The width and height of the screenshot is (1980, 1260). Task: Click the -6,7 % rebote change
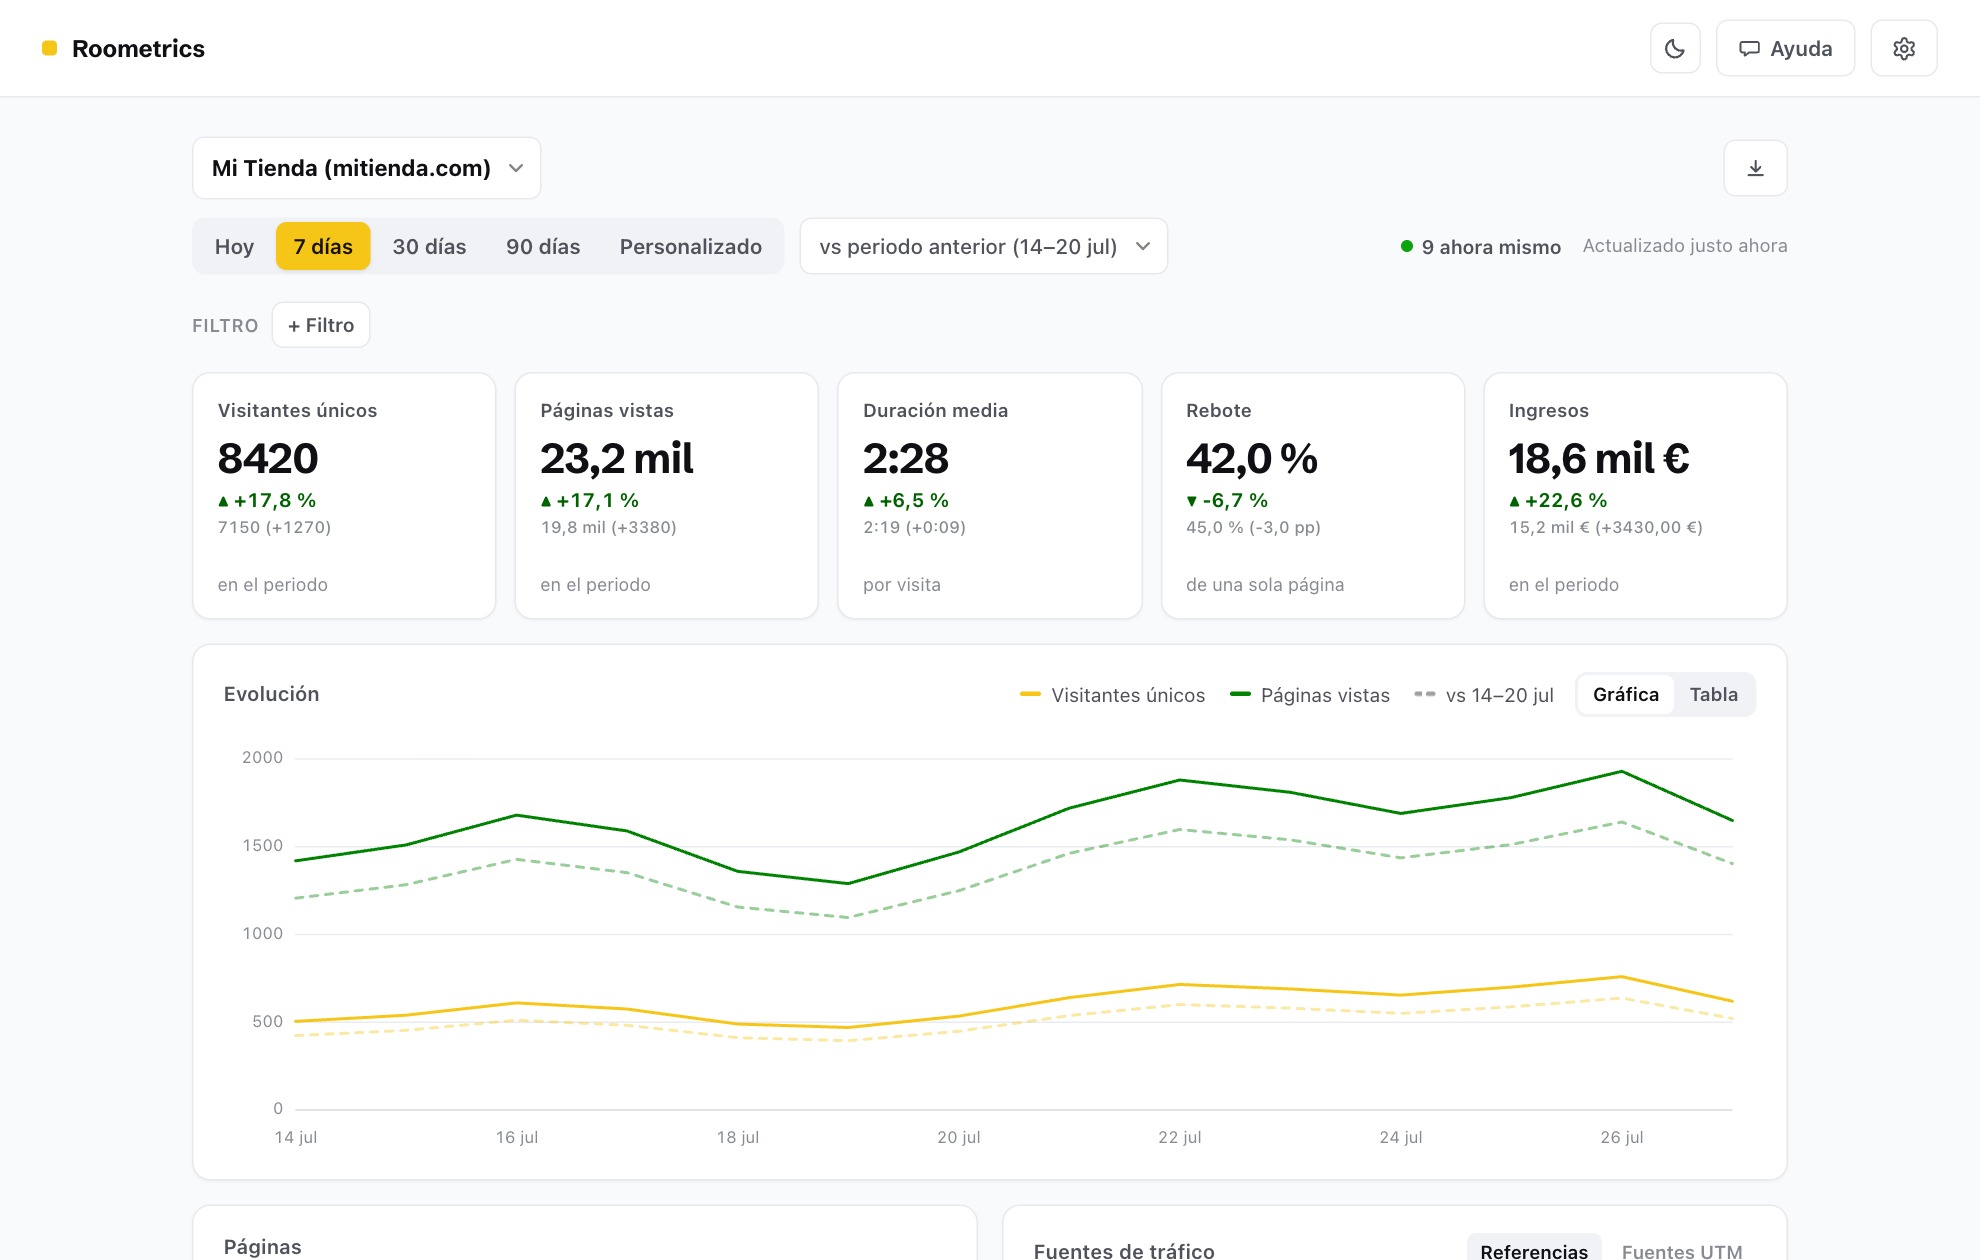1227,500
